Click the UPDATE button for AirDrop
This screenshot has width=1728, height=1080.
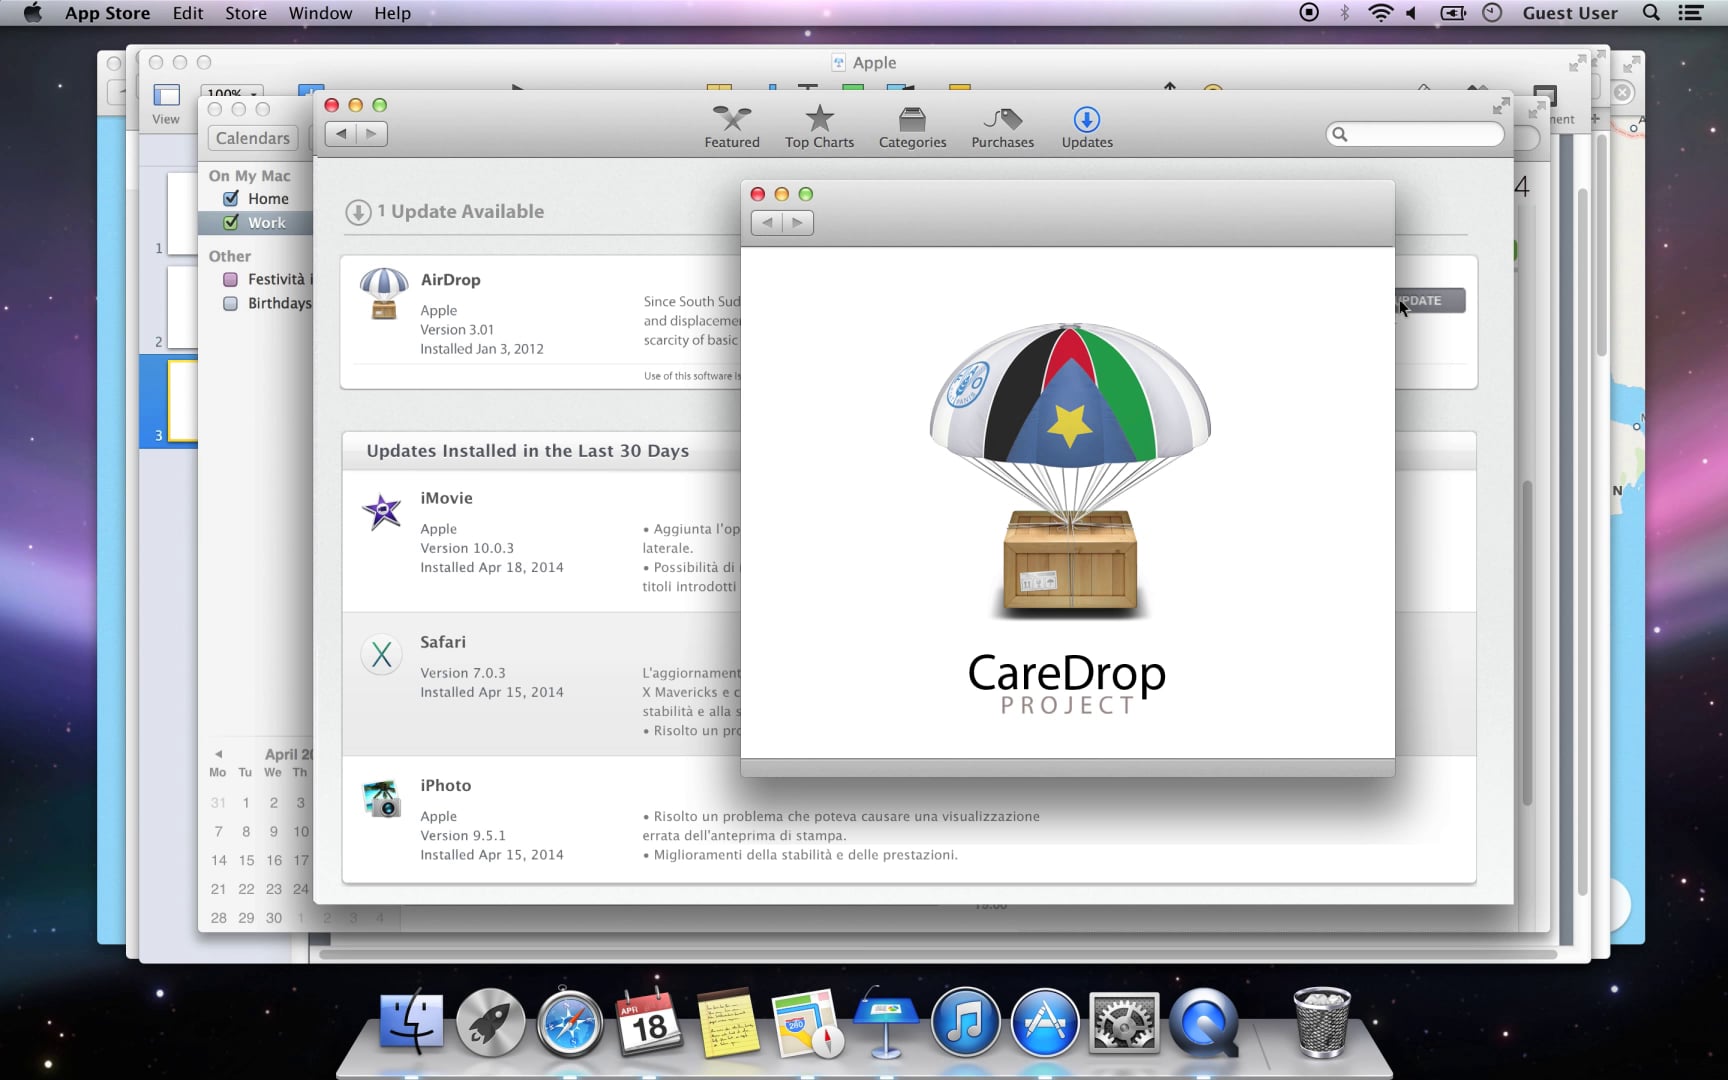[x=1430, y=300]
